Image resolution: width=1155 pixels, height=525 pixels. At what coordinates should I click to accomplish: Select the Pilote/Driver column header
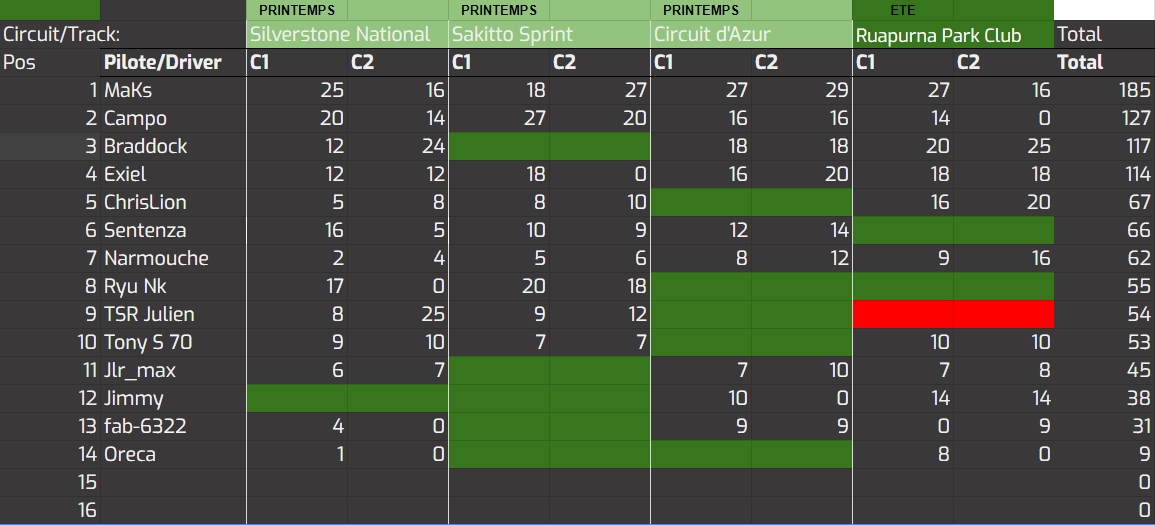(163, 62)
